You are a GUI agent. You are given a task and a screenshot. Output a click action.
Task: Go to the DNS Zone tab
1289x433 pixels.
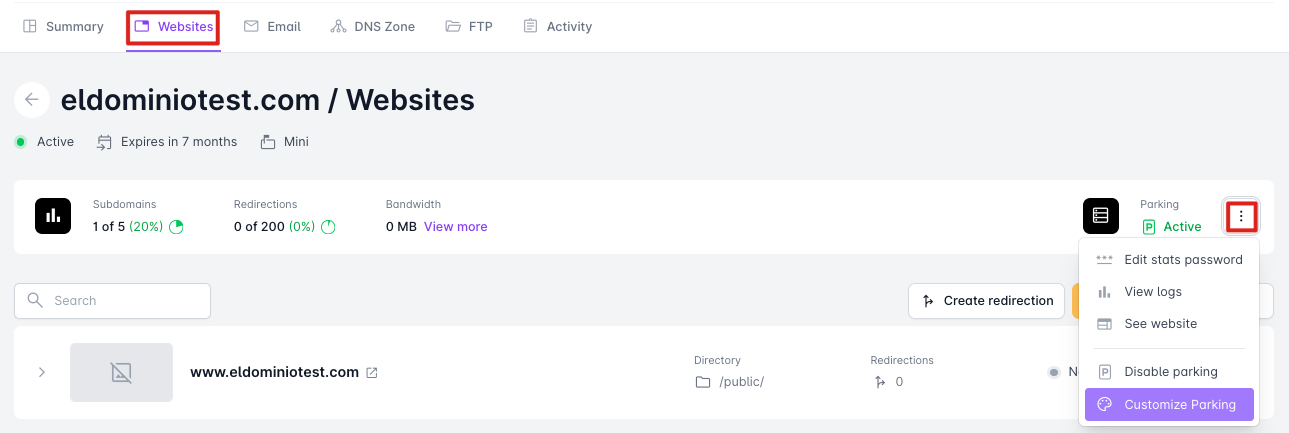(372, 27)
